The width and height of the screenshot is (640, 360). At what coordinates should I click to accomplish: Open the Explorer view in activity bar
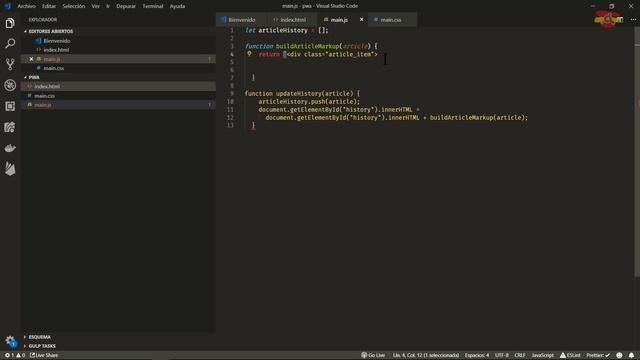(10, 23)
